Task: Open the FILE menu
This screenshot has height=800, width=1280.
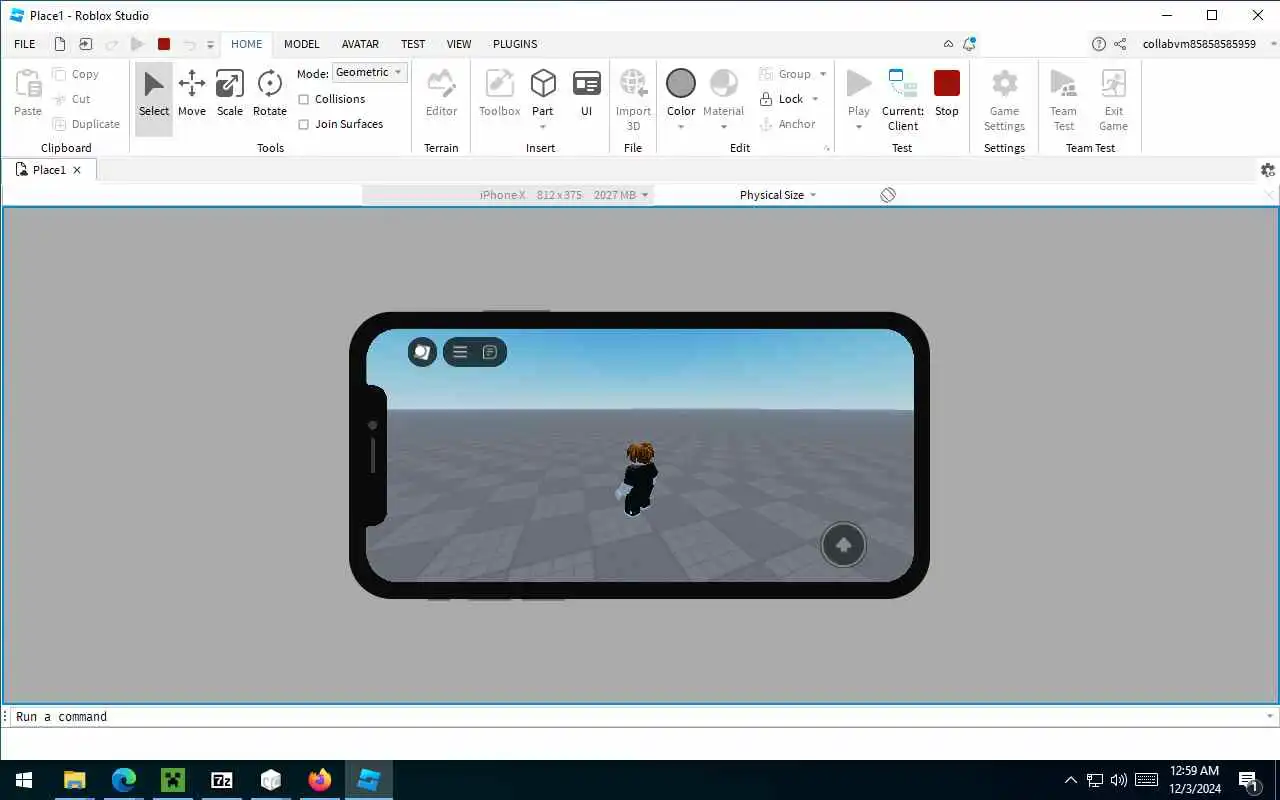Action: pyautogui.click(x=25, y=44)
